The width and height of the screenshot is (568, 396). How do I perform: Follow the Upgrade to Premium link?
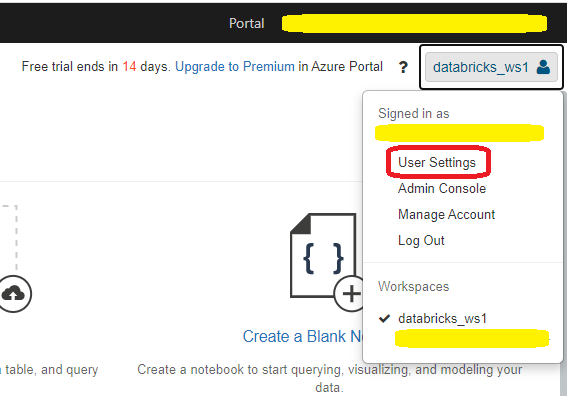[x=235, y=67]
